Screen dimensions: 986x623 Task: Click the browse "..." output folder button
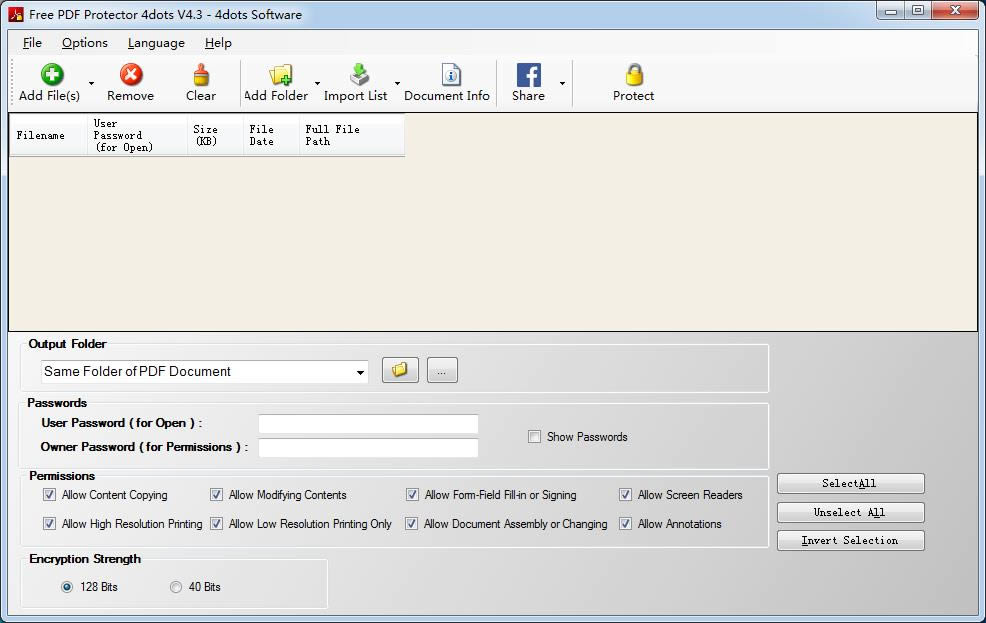click(x=442, y=370)
